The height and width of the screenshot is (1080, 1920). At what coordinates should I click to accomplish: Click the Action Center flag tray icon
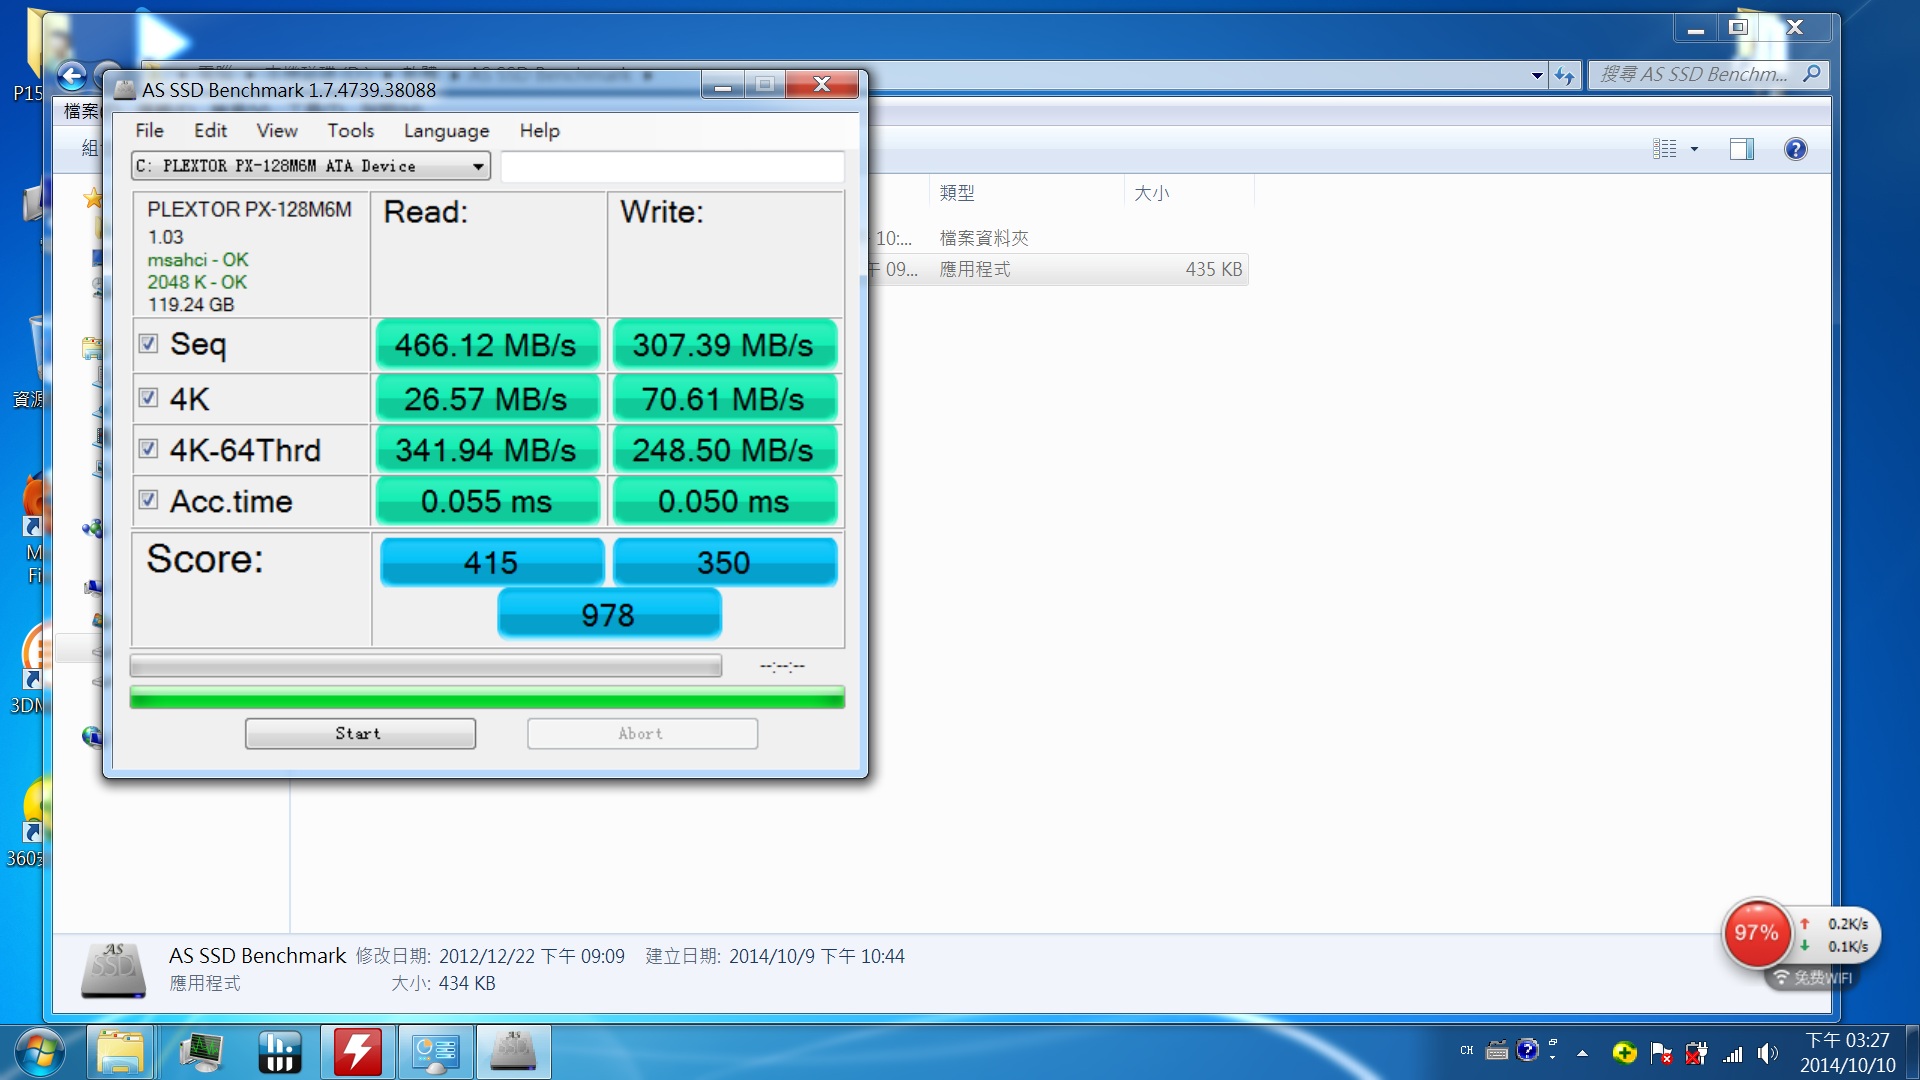(1661, 1053)
